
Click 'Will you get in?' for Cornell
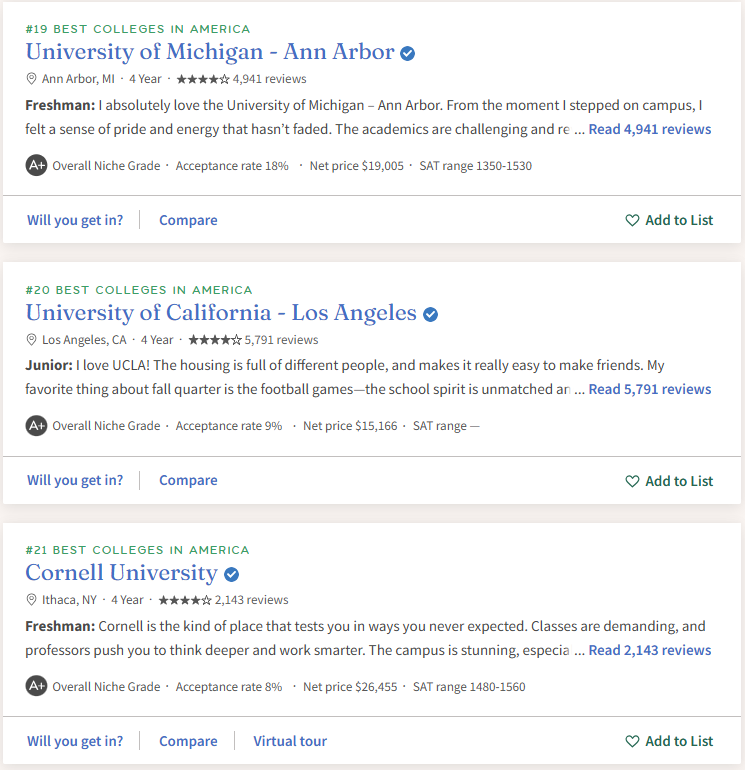tap(75, 741)
